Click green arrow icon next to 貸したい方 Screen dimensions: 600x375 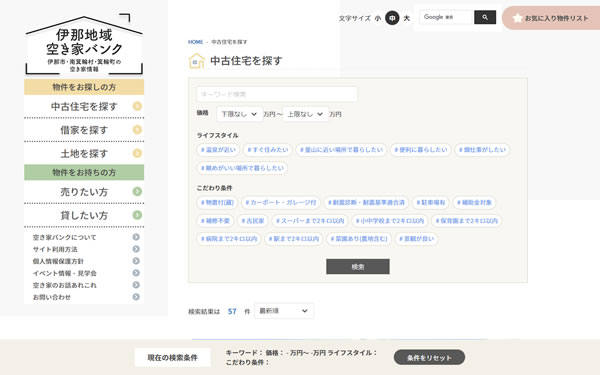(137, 215)
